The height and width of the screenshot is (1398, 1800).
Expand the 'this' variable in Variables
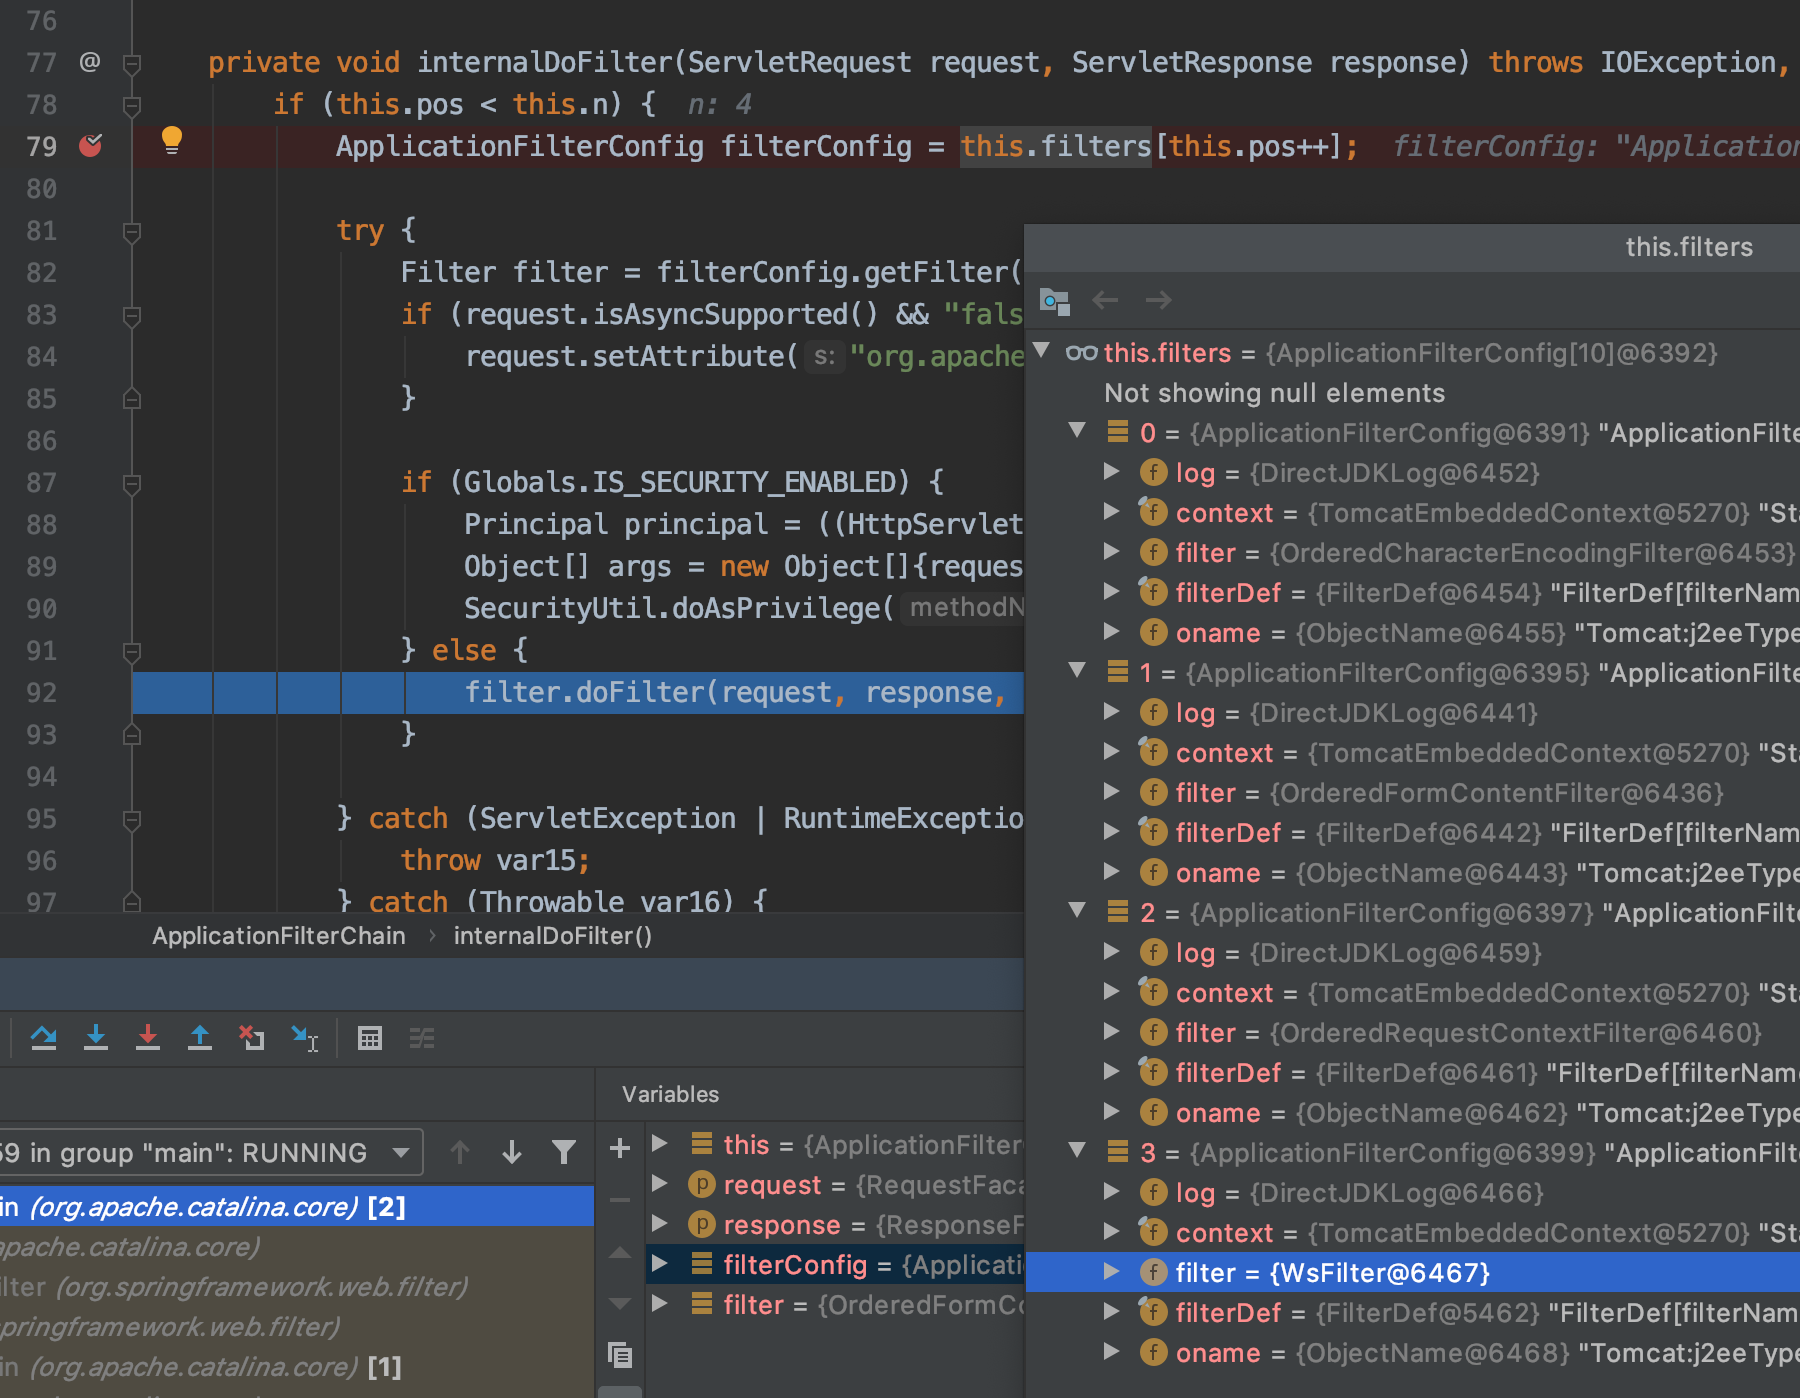pos(659,1144)
